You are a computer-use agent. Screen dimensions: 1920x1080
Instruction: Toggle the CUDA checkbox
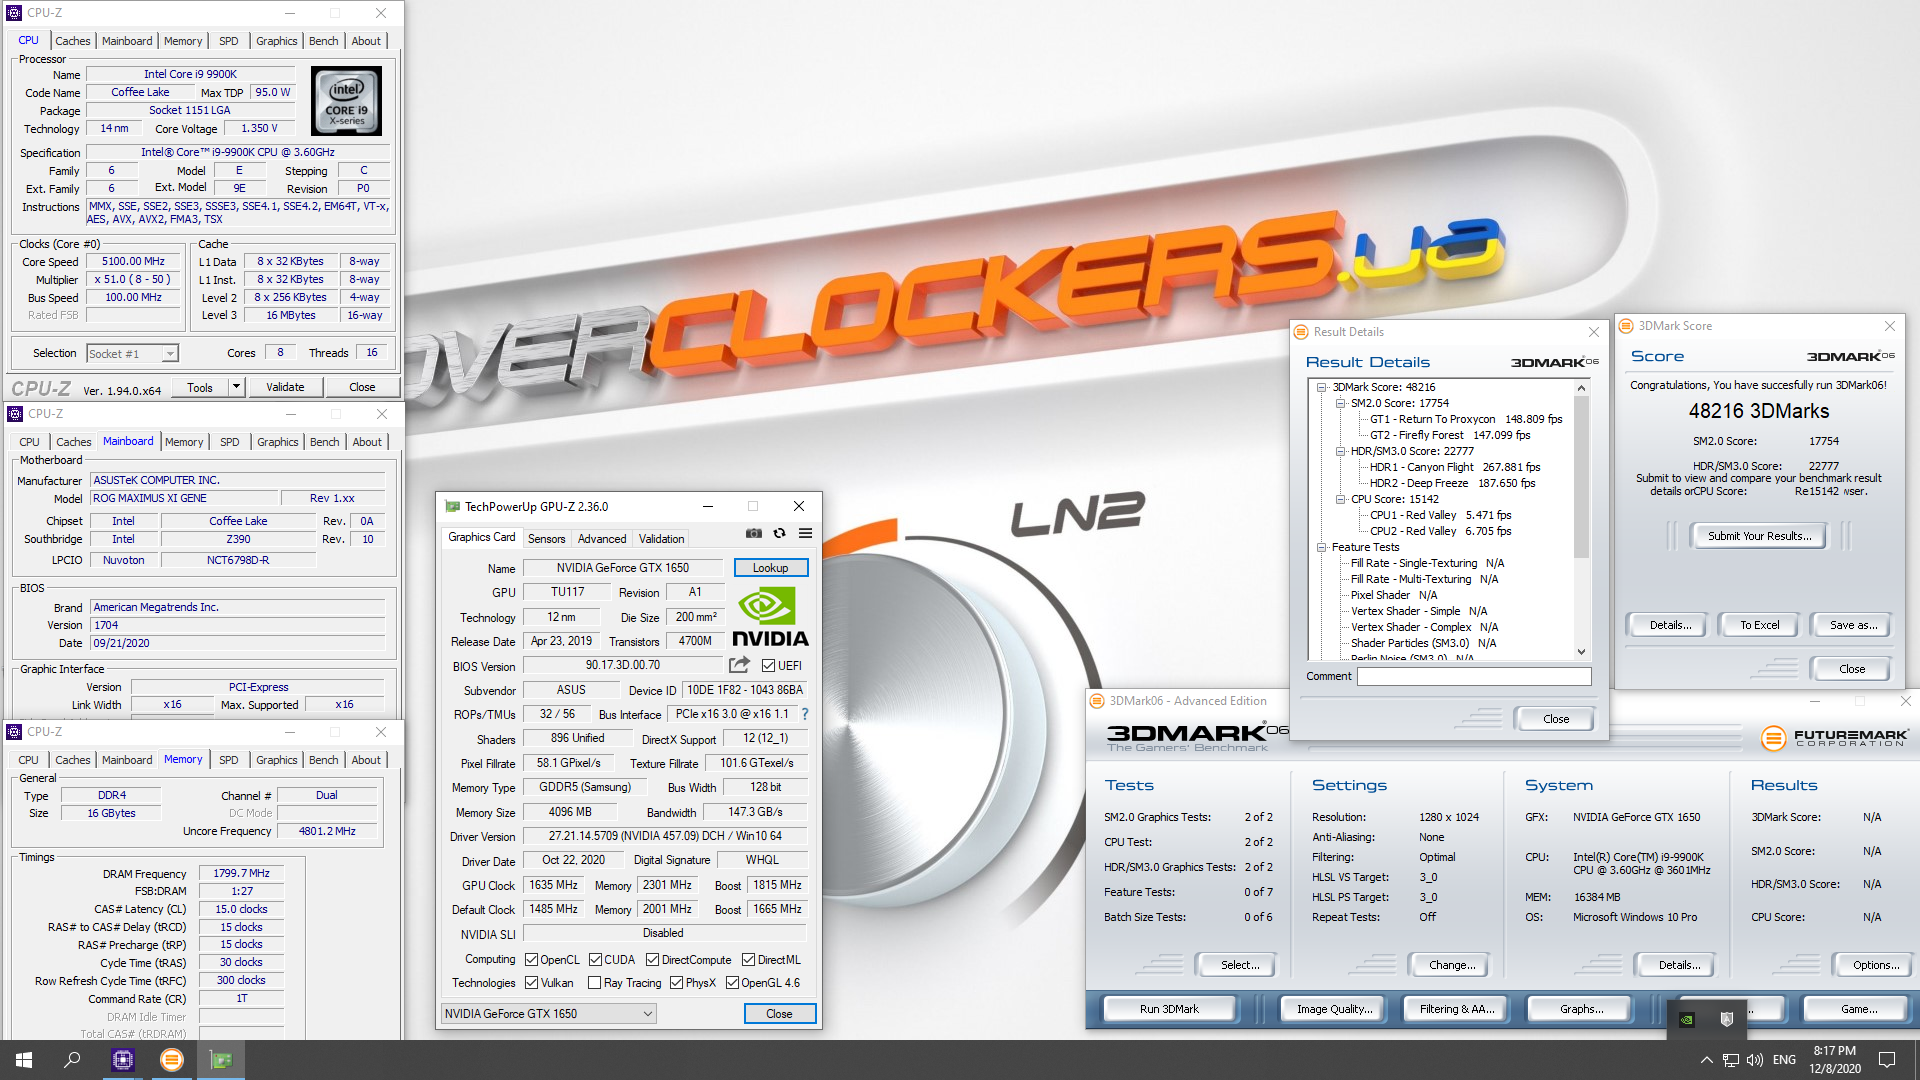click(x=595, y=960)
